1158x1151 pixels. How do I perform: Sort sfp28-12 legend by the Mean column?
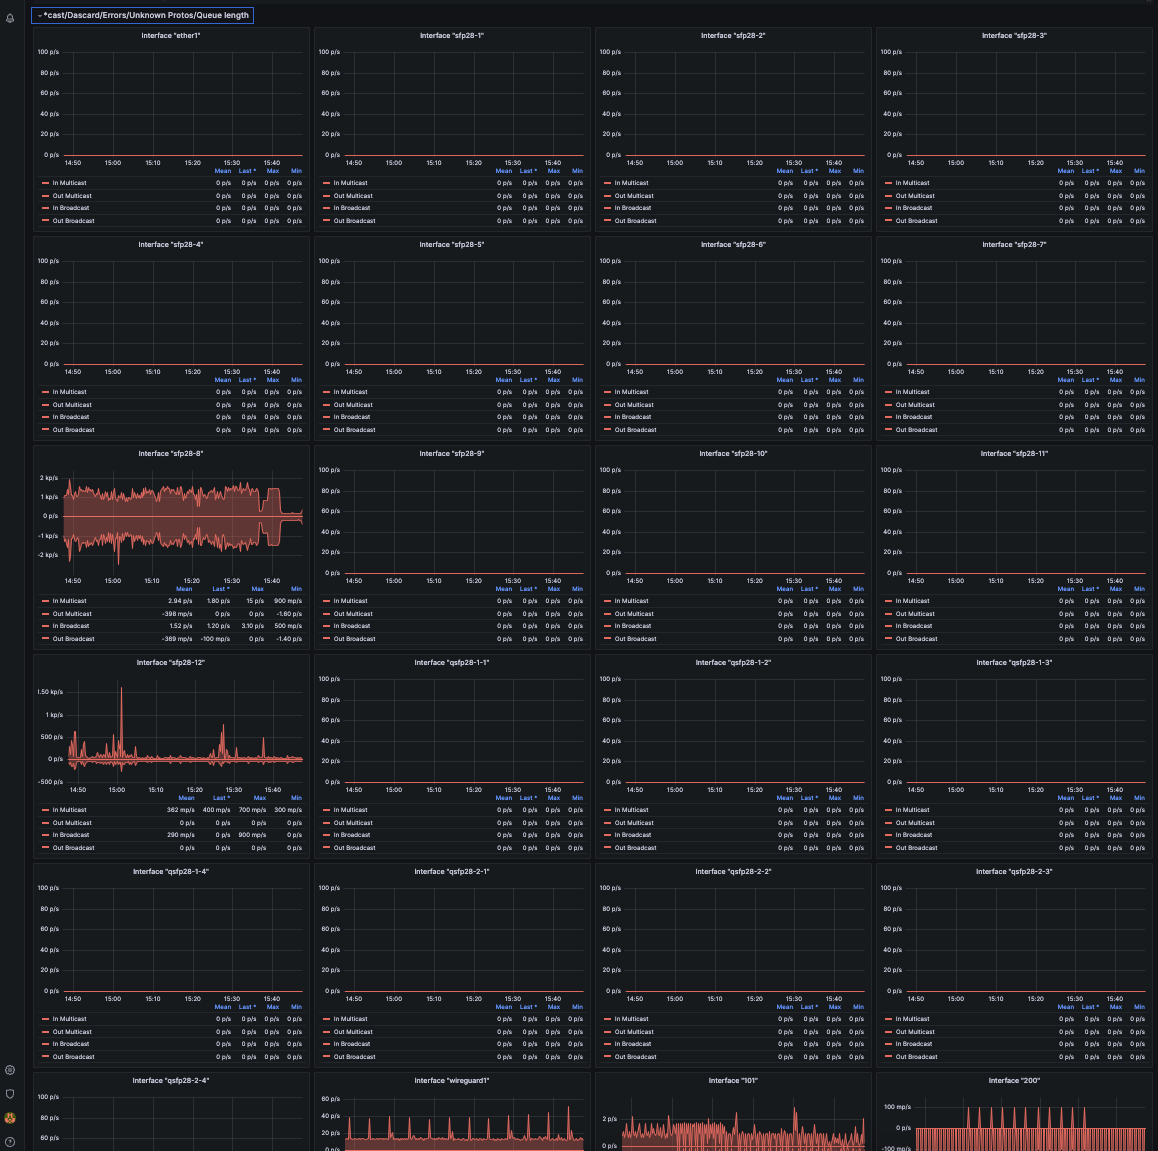click(186, 797)
